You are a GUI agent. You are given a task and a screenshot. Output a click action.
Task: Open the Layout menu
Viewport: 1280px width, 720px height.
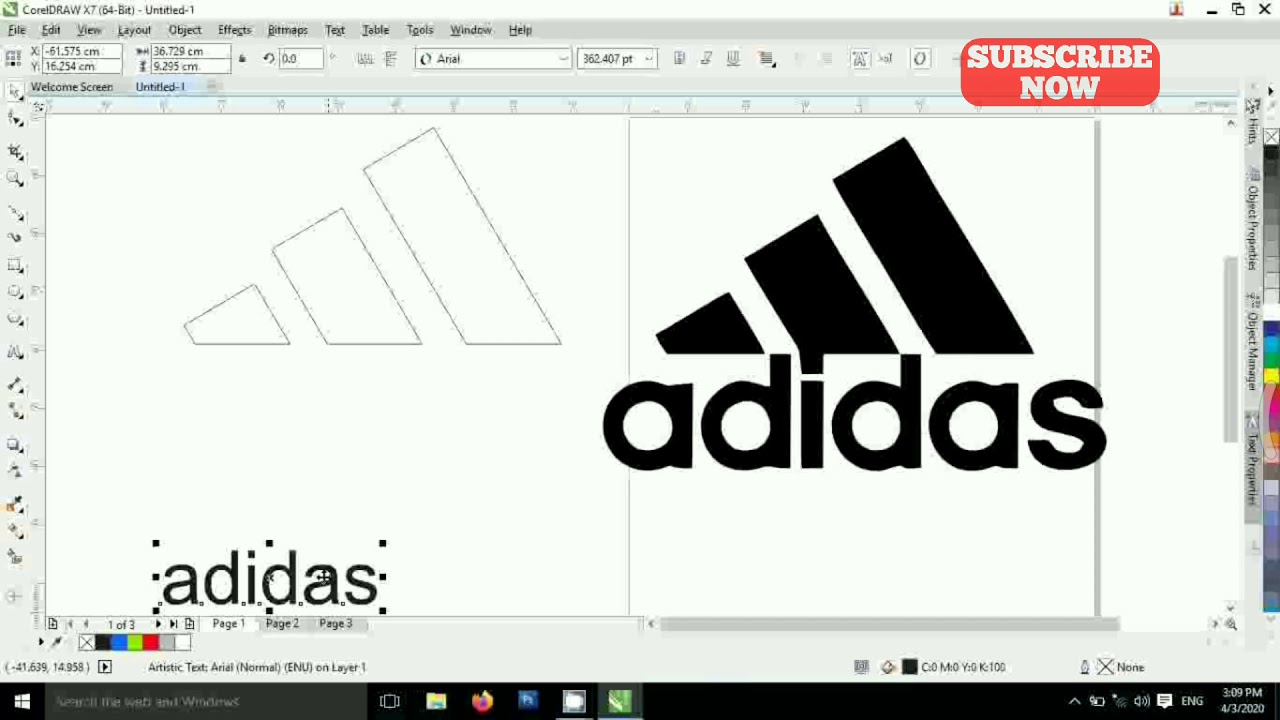pos(134,30)
